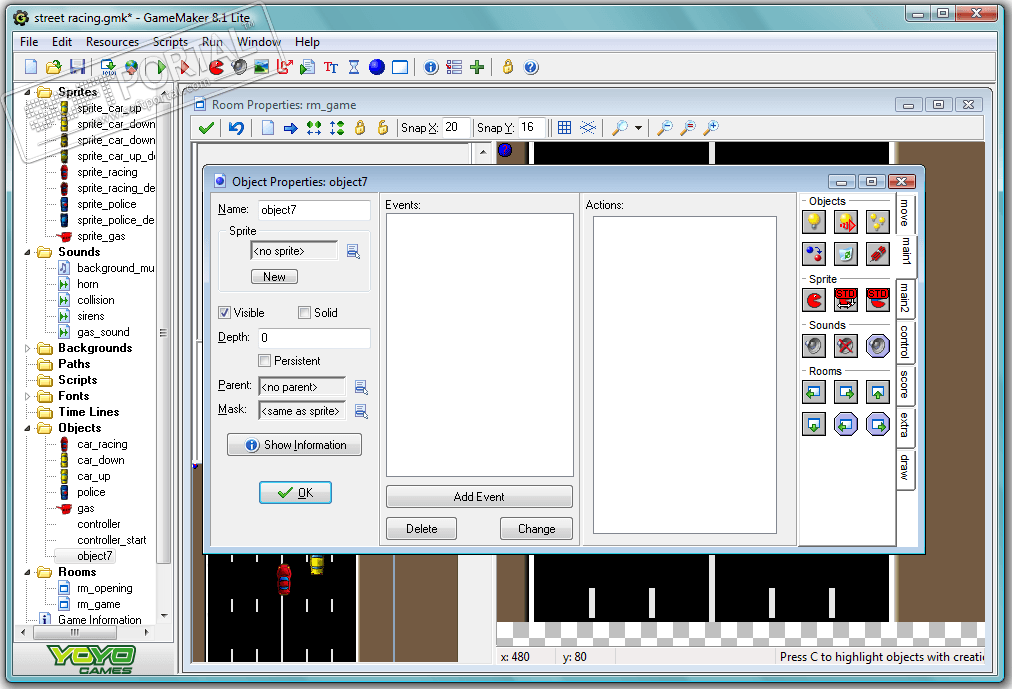Image resolution: width=1012 pixels, height=689 pixels.
Task: Expand the Backgrounds folder
Action: (x=27, y=348)
